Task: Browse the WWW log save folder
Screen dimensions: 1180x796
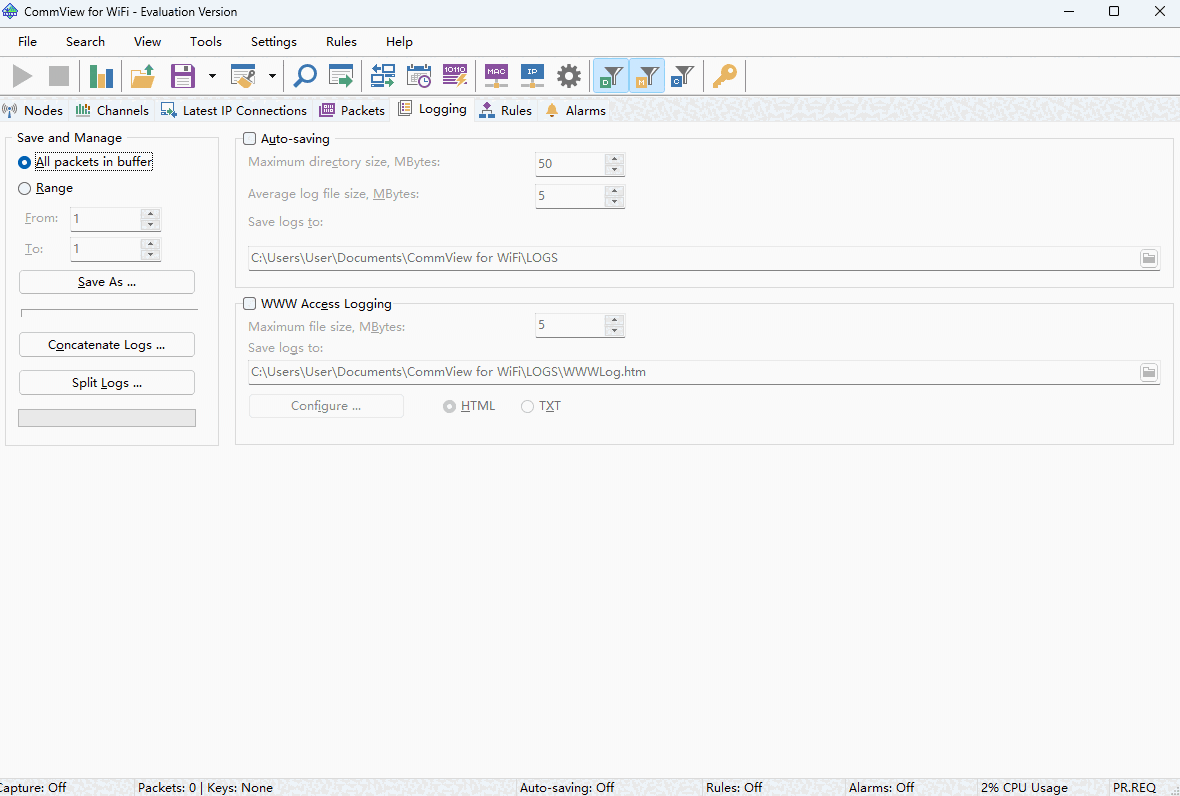Action: pos(1148,371)
